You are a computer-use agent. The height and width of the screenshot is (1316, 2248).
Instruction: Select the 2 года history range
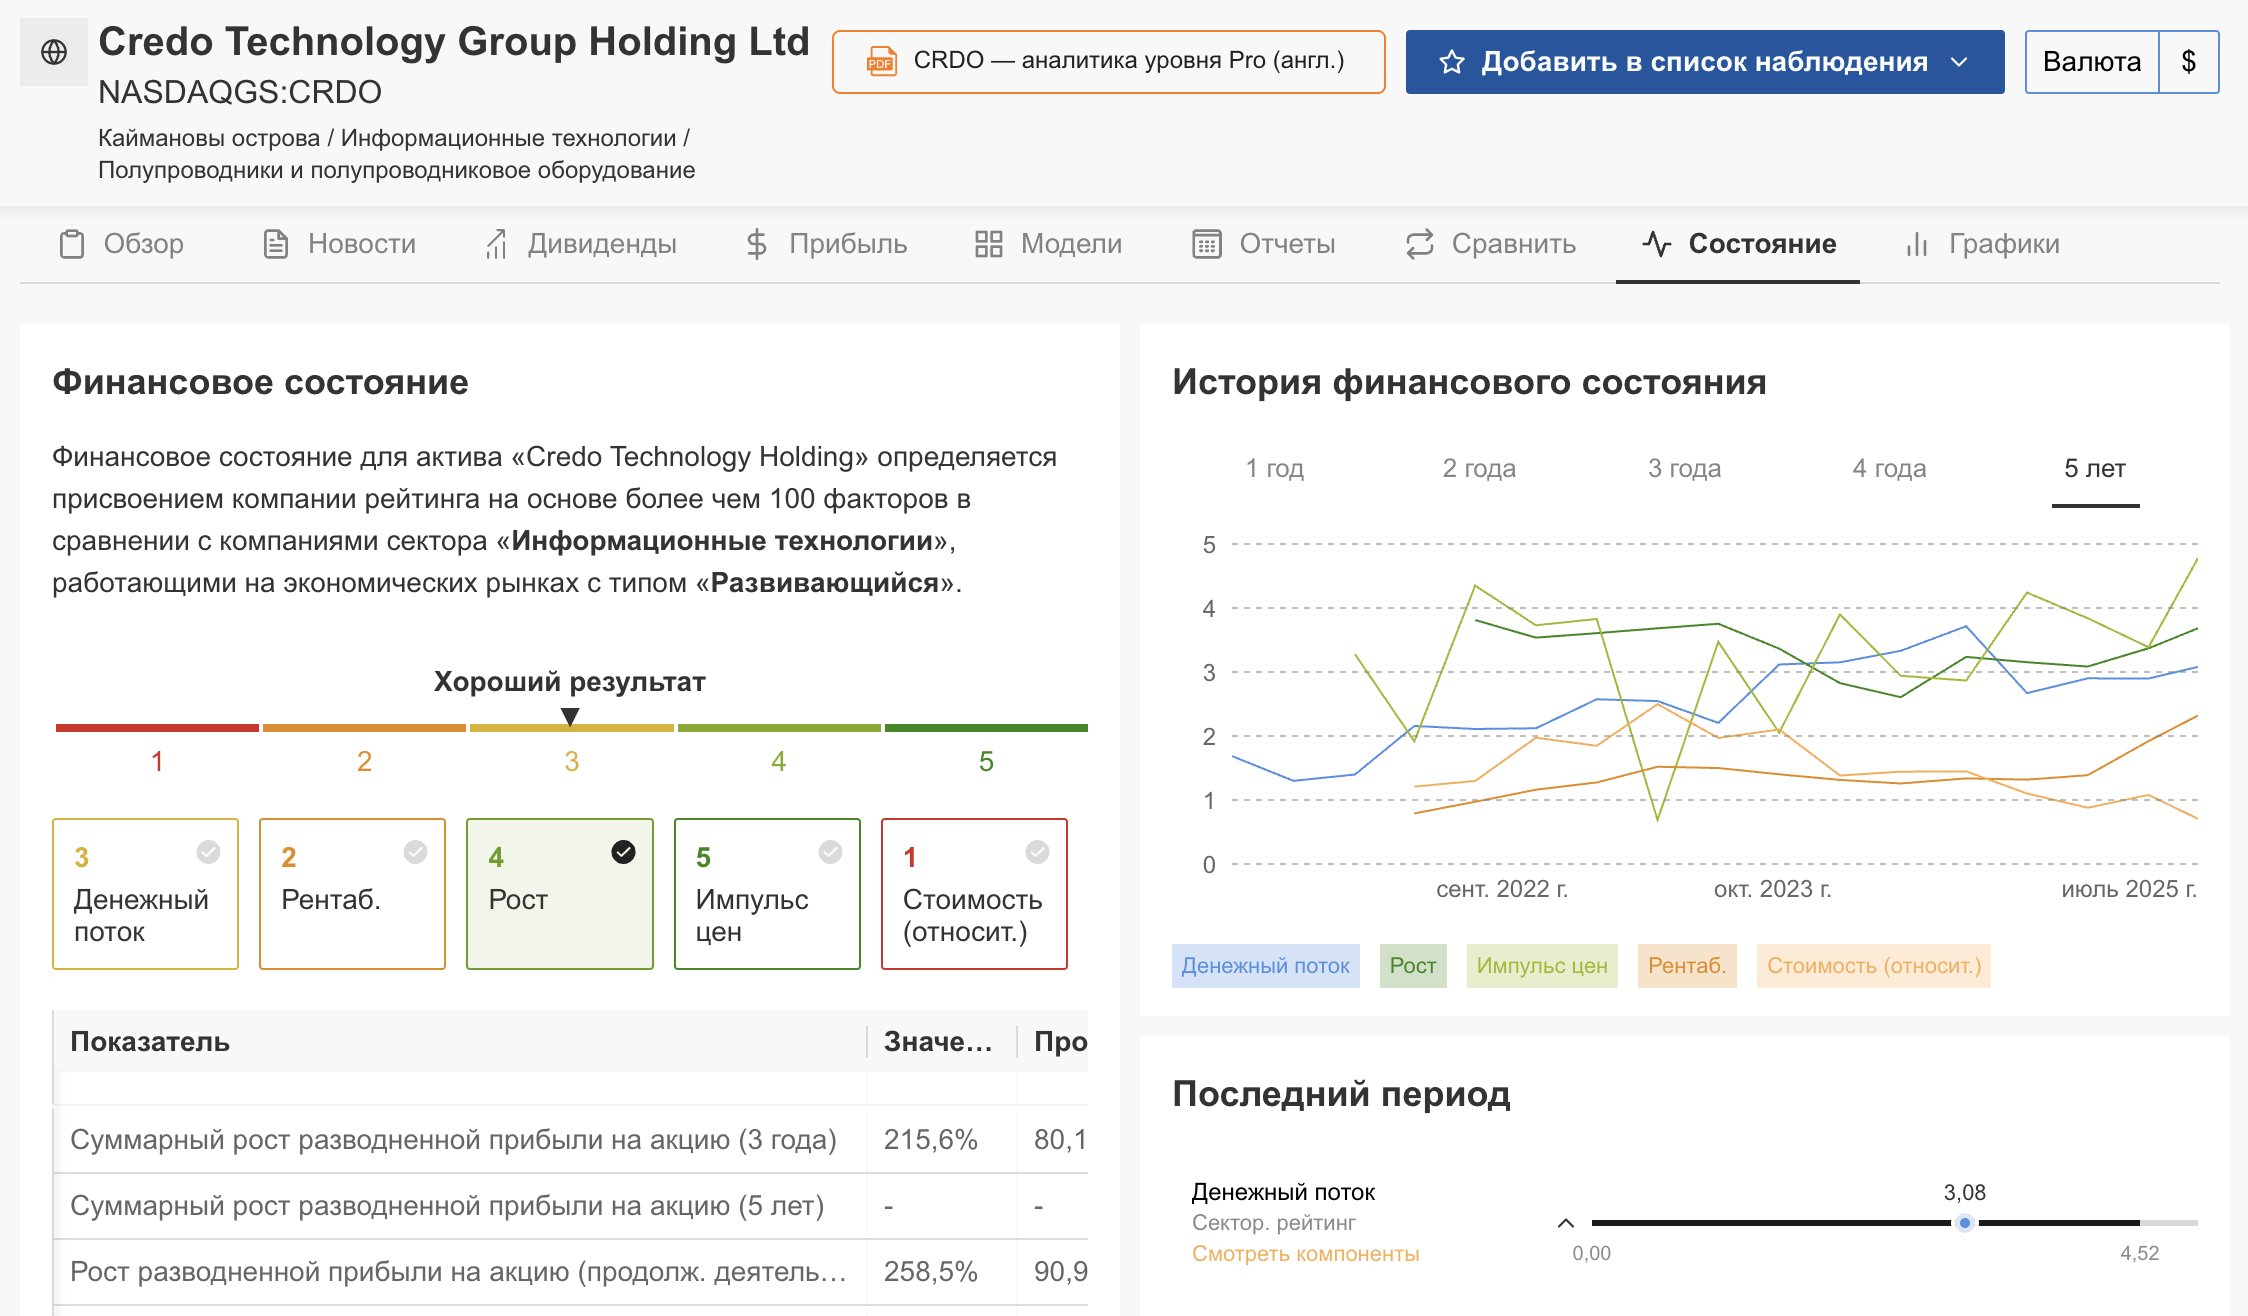1479,468
